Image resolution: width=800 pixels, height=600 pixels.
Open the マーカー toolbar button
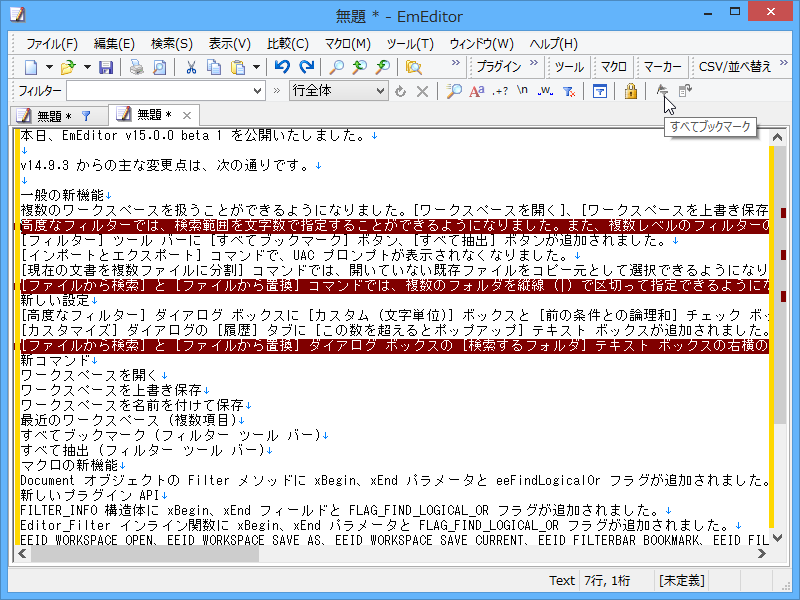tap(662, 67)
